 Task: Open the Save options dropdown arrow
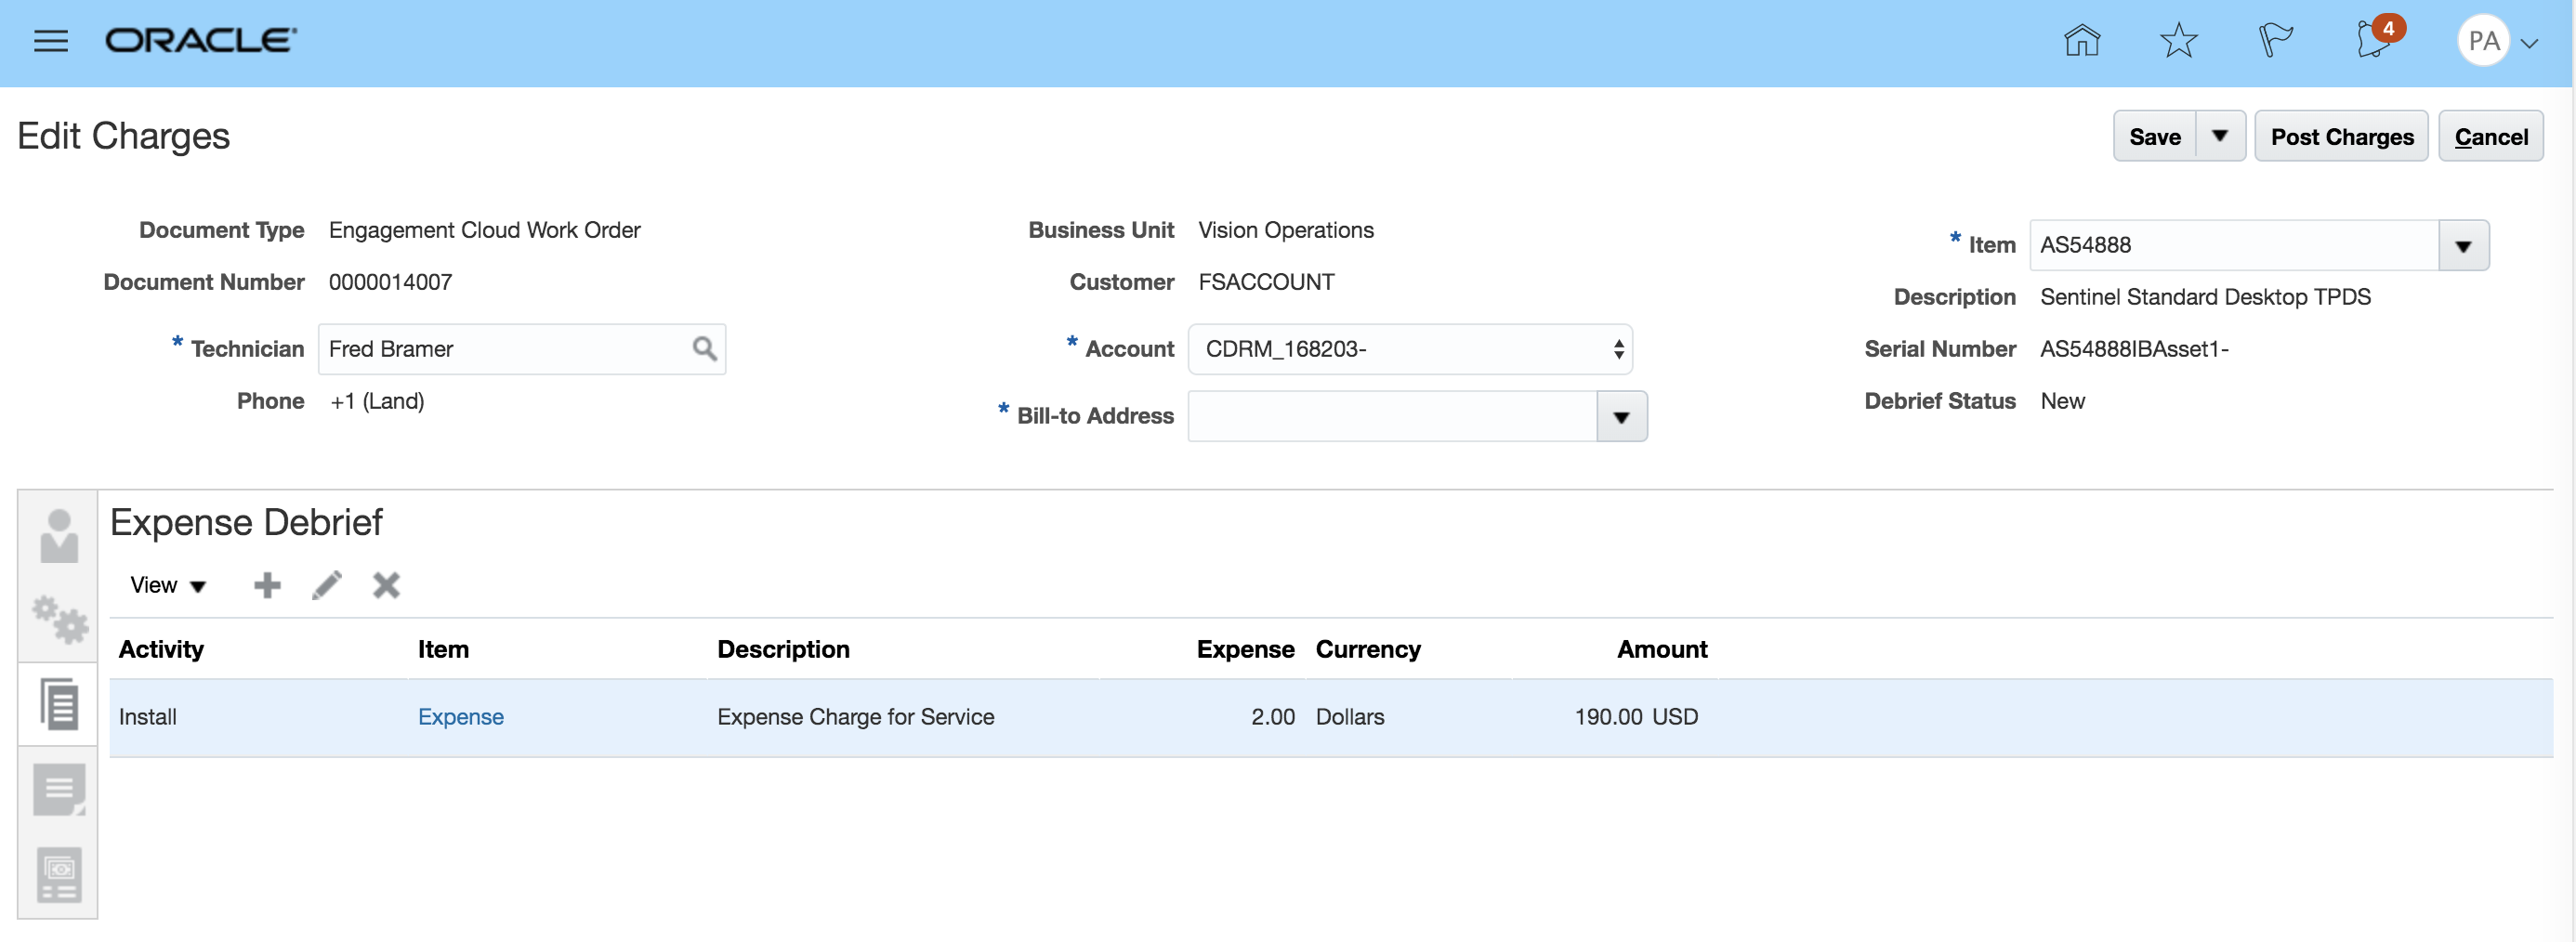click(x=2219, y=136)
